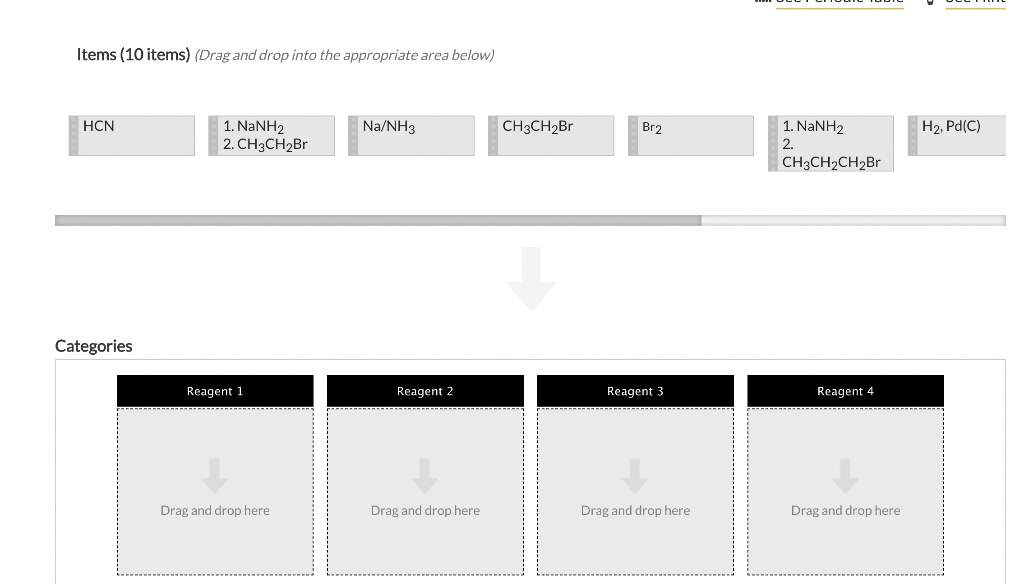Image resolution: width=1024 pixels, height=584 pixels.
Task: Select the CH3CH2Br item tile
Action: tap(551, 135)
